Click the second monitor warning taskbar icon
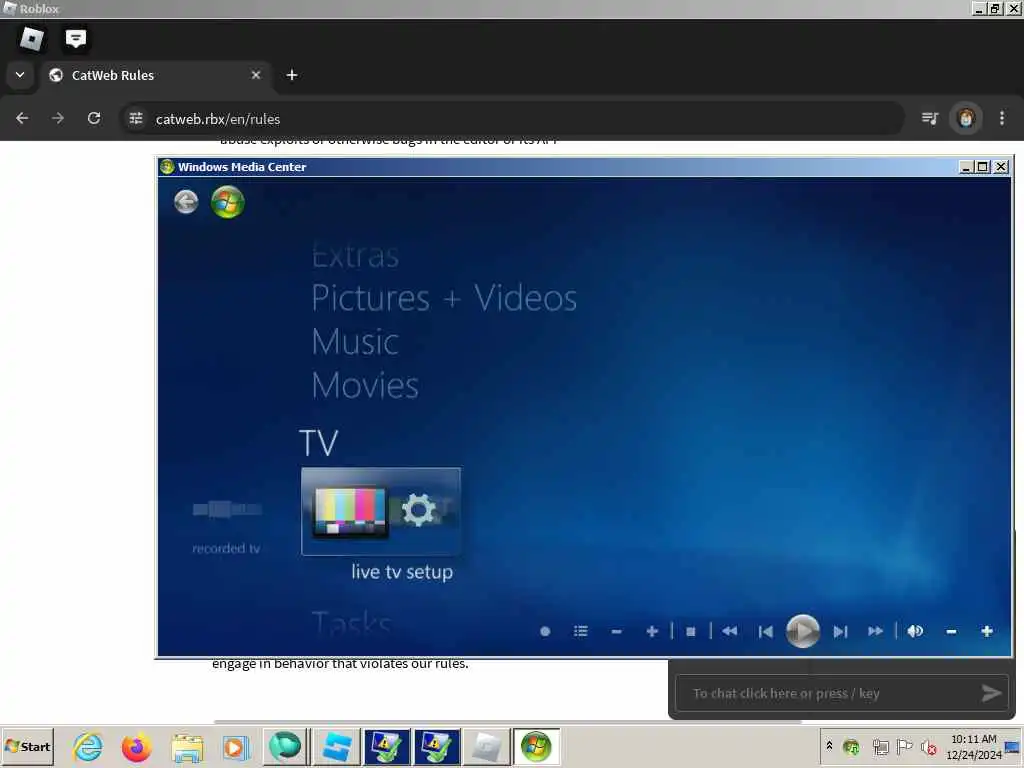The width and height of the screenshot is (1024, 768). pos(437,746)
